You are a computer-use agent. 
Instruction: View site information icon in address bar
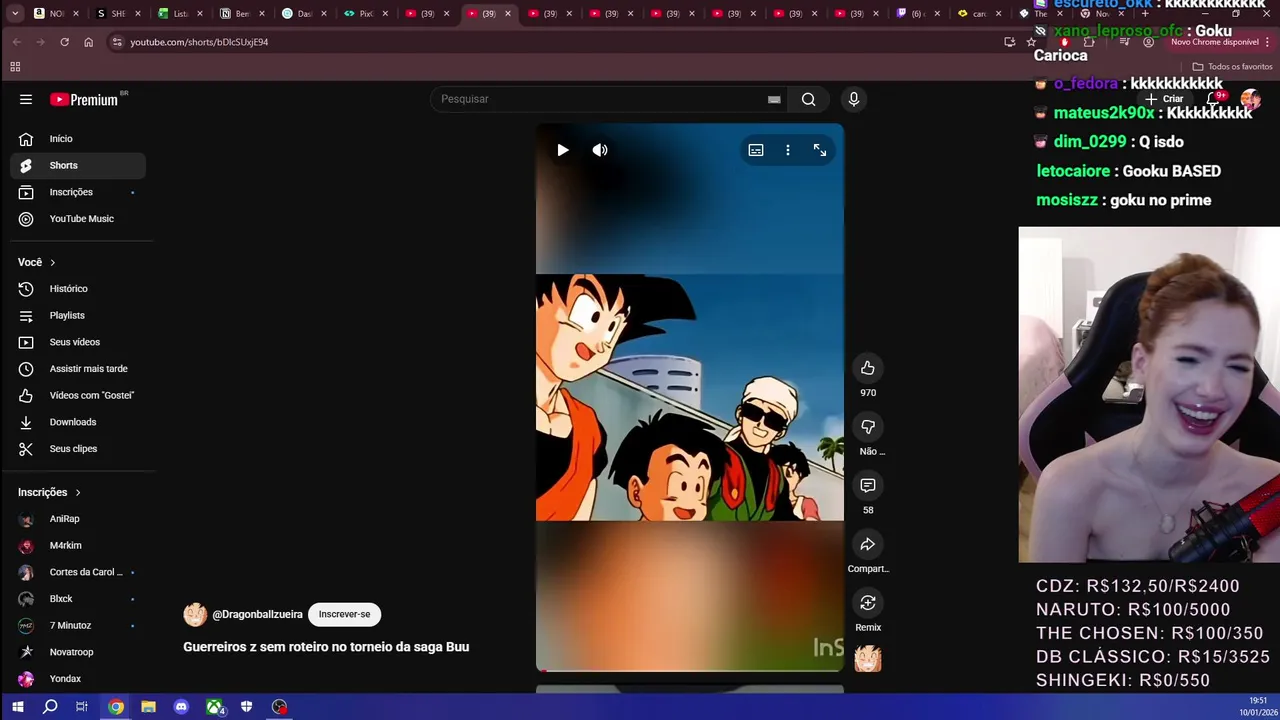tap(116, 42)
